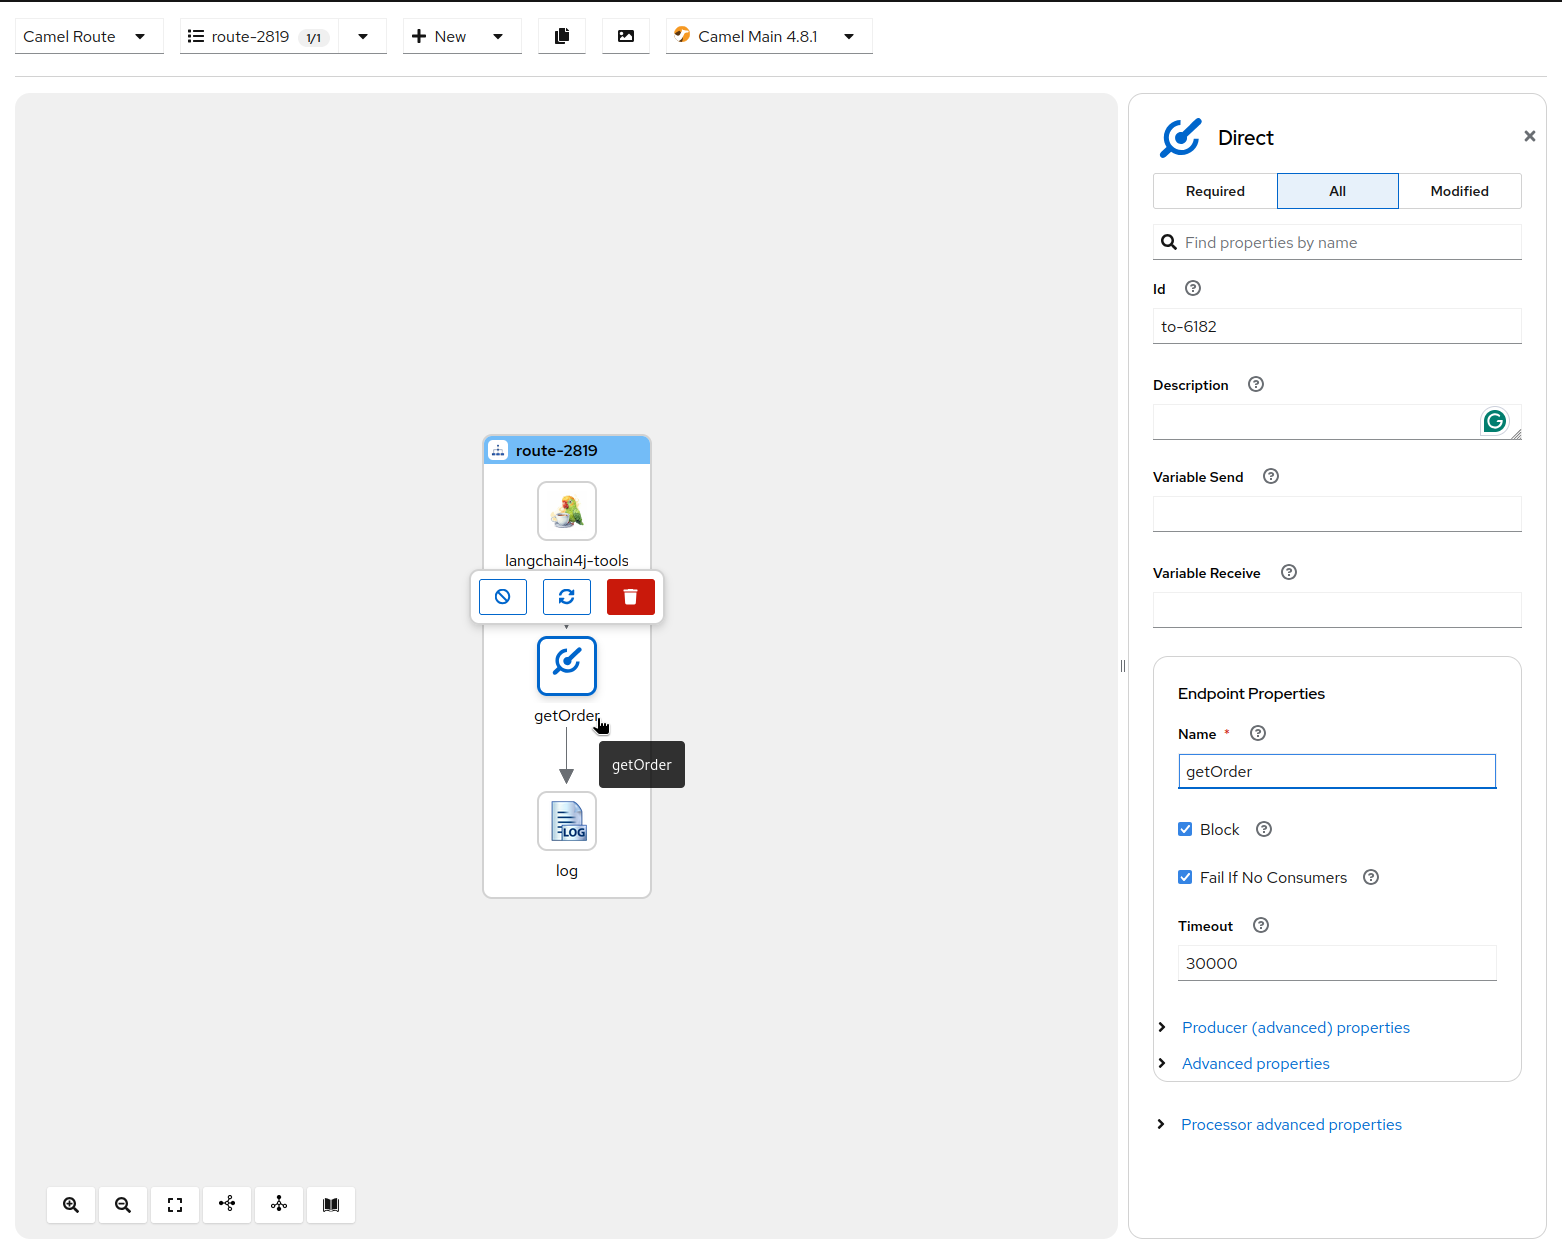1562x1255 pixels.
Task: Click the red delete step trash icon
Action: [x=630, y=597]
